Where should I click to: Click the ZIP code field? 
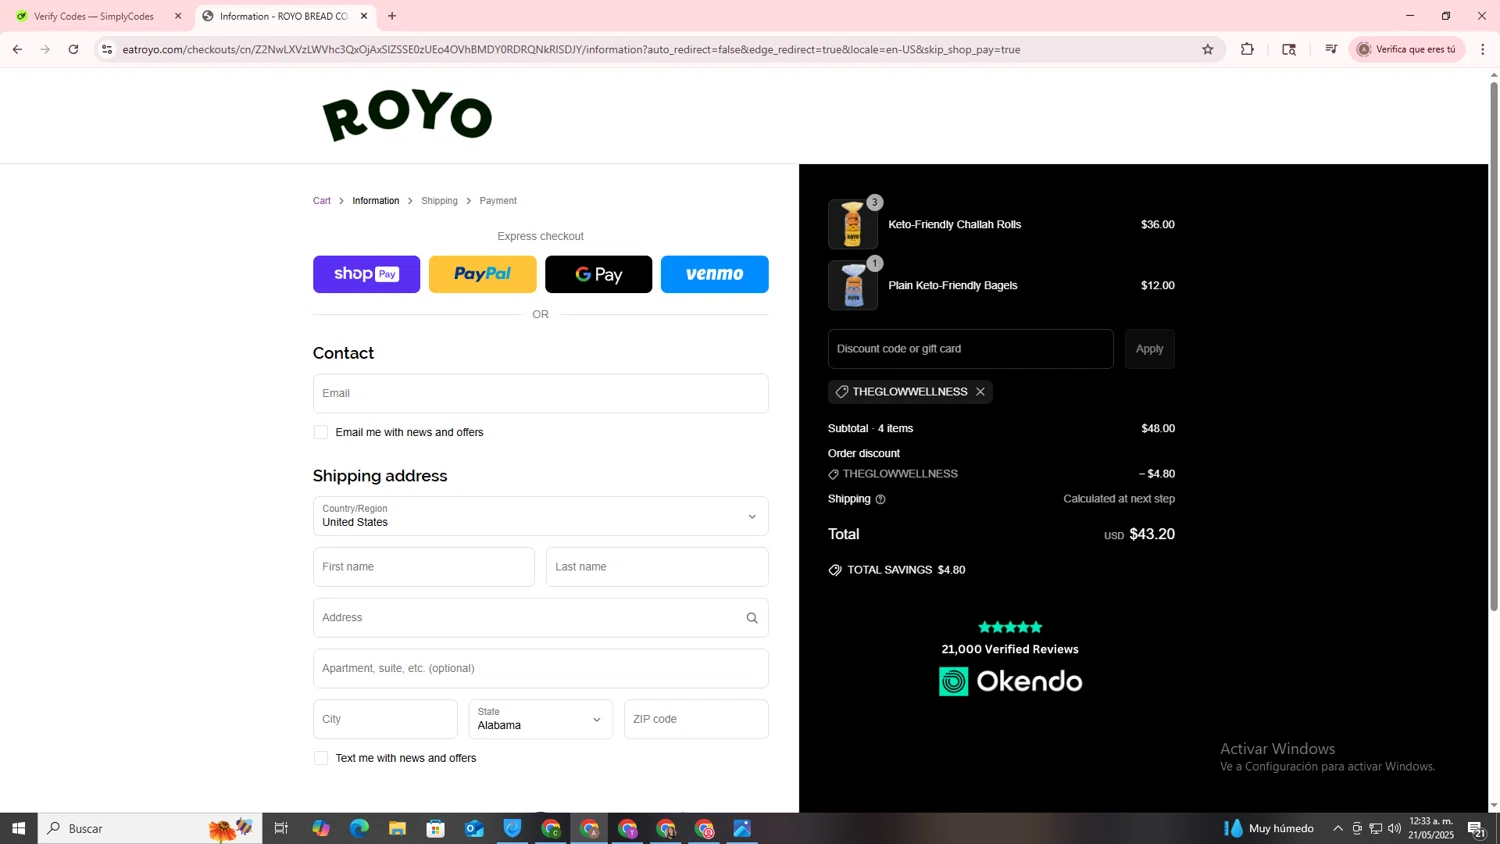click(x=696, y=719)
